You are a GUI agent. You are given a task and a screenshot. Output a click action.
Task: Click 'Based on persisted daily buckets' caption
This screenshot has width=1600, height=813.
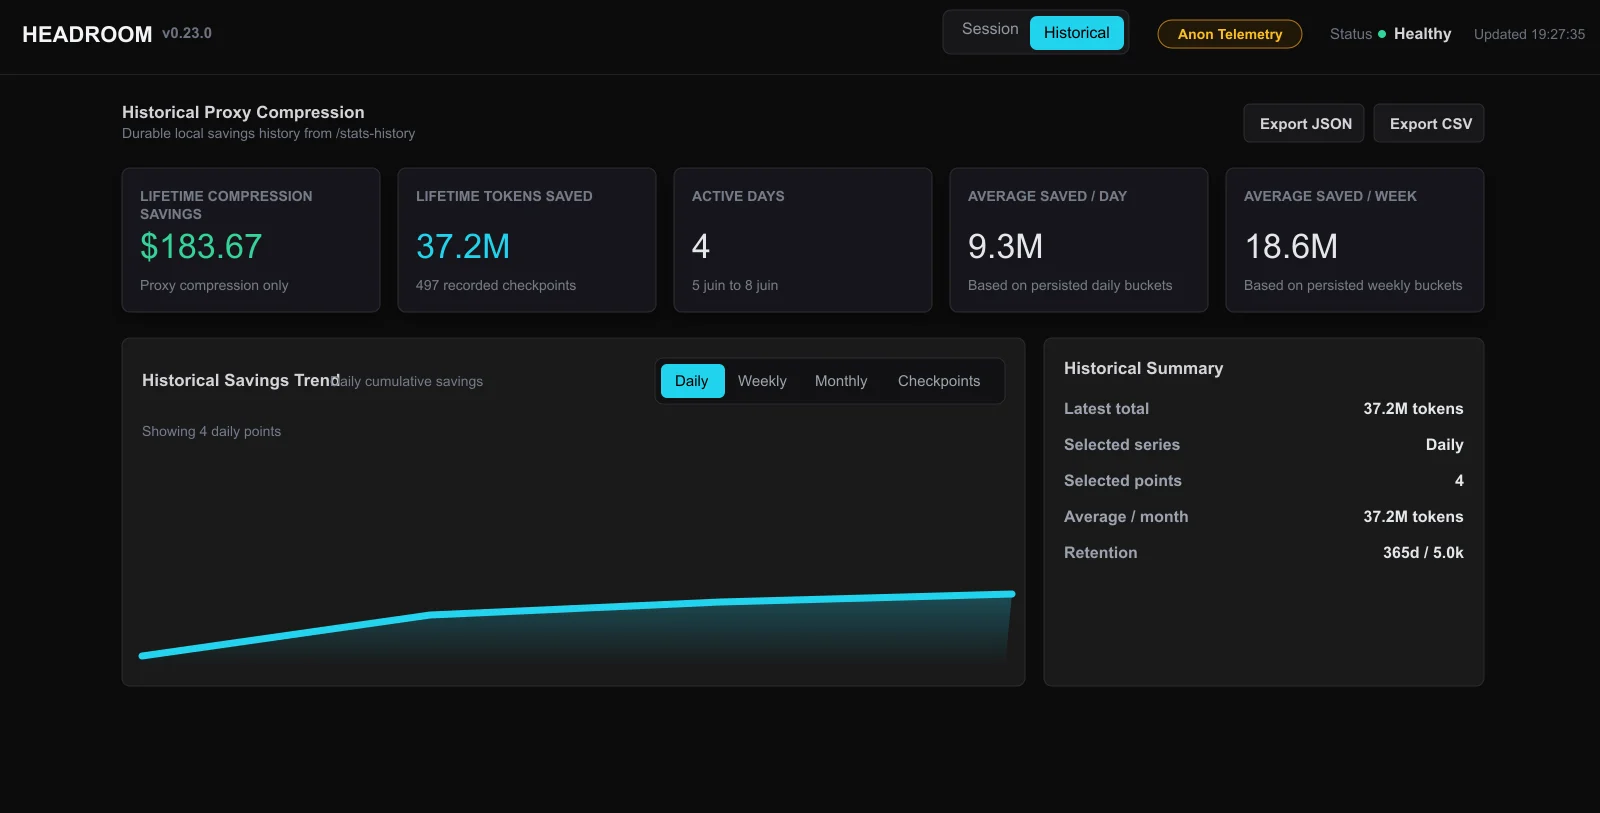1070,285
